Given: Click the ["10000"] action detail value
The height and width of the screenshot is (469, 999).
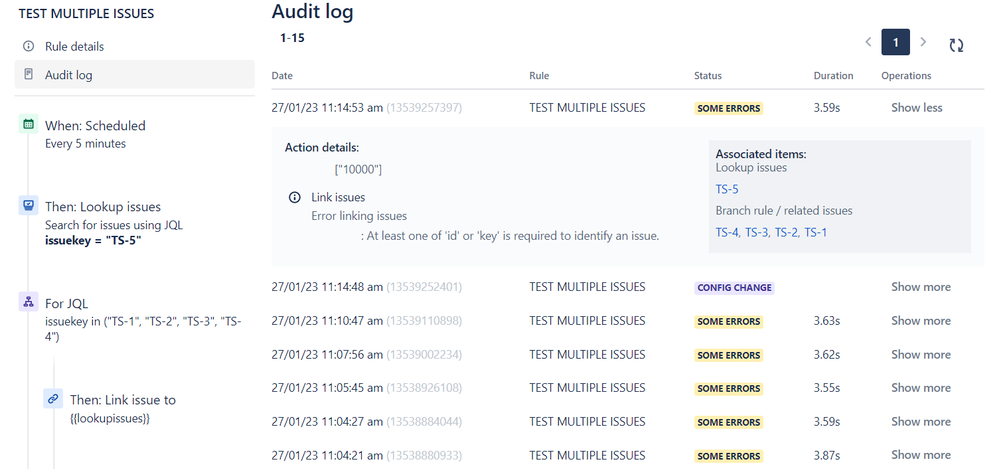Looking at the screenshot, I should click(358, 170).
